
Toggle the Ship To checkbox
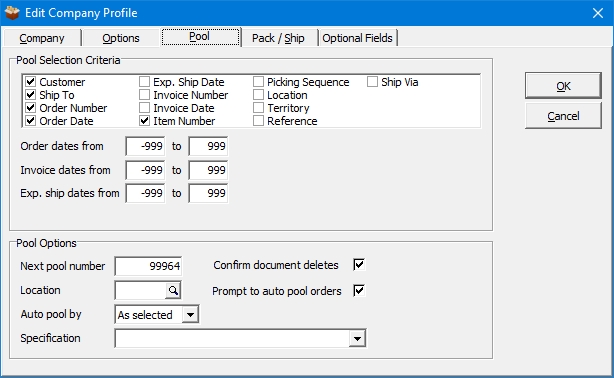pos(31,95)
